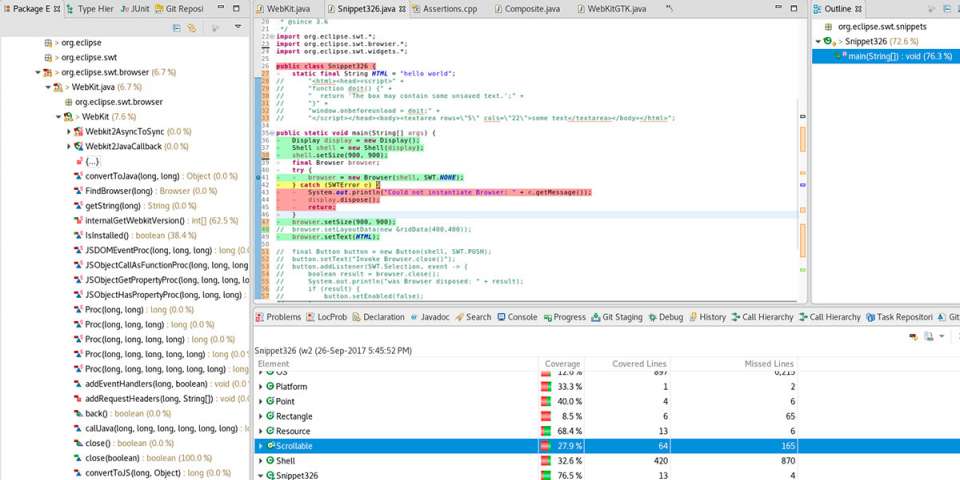Maximize the editor area
960x480 pixels.
click(795, 9)
